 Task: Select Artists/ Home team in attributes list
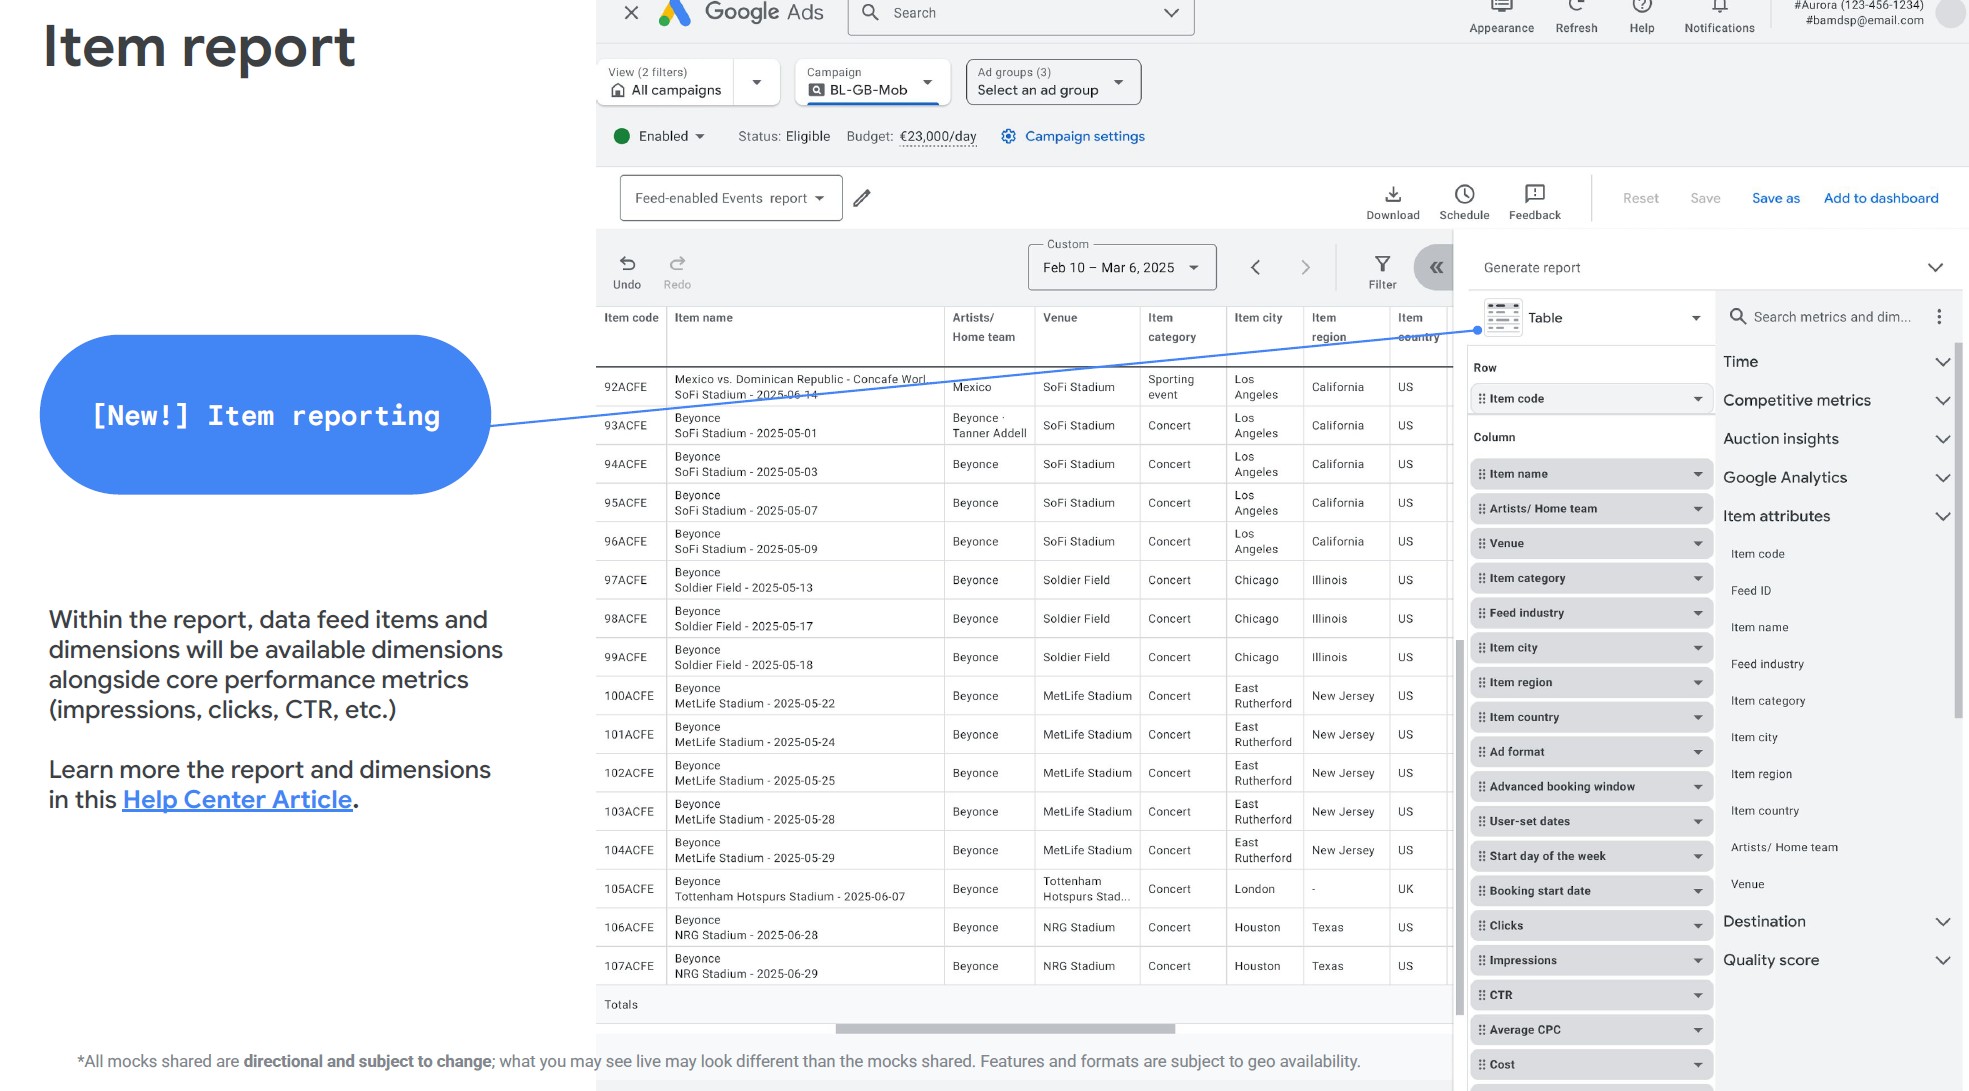pos(1784,848)
